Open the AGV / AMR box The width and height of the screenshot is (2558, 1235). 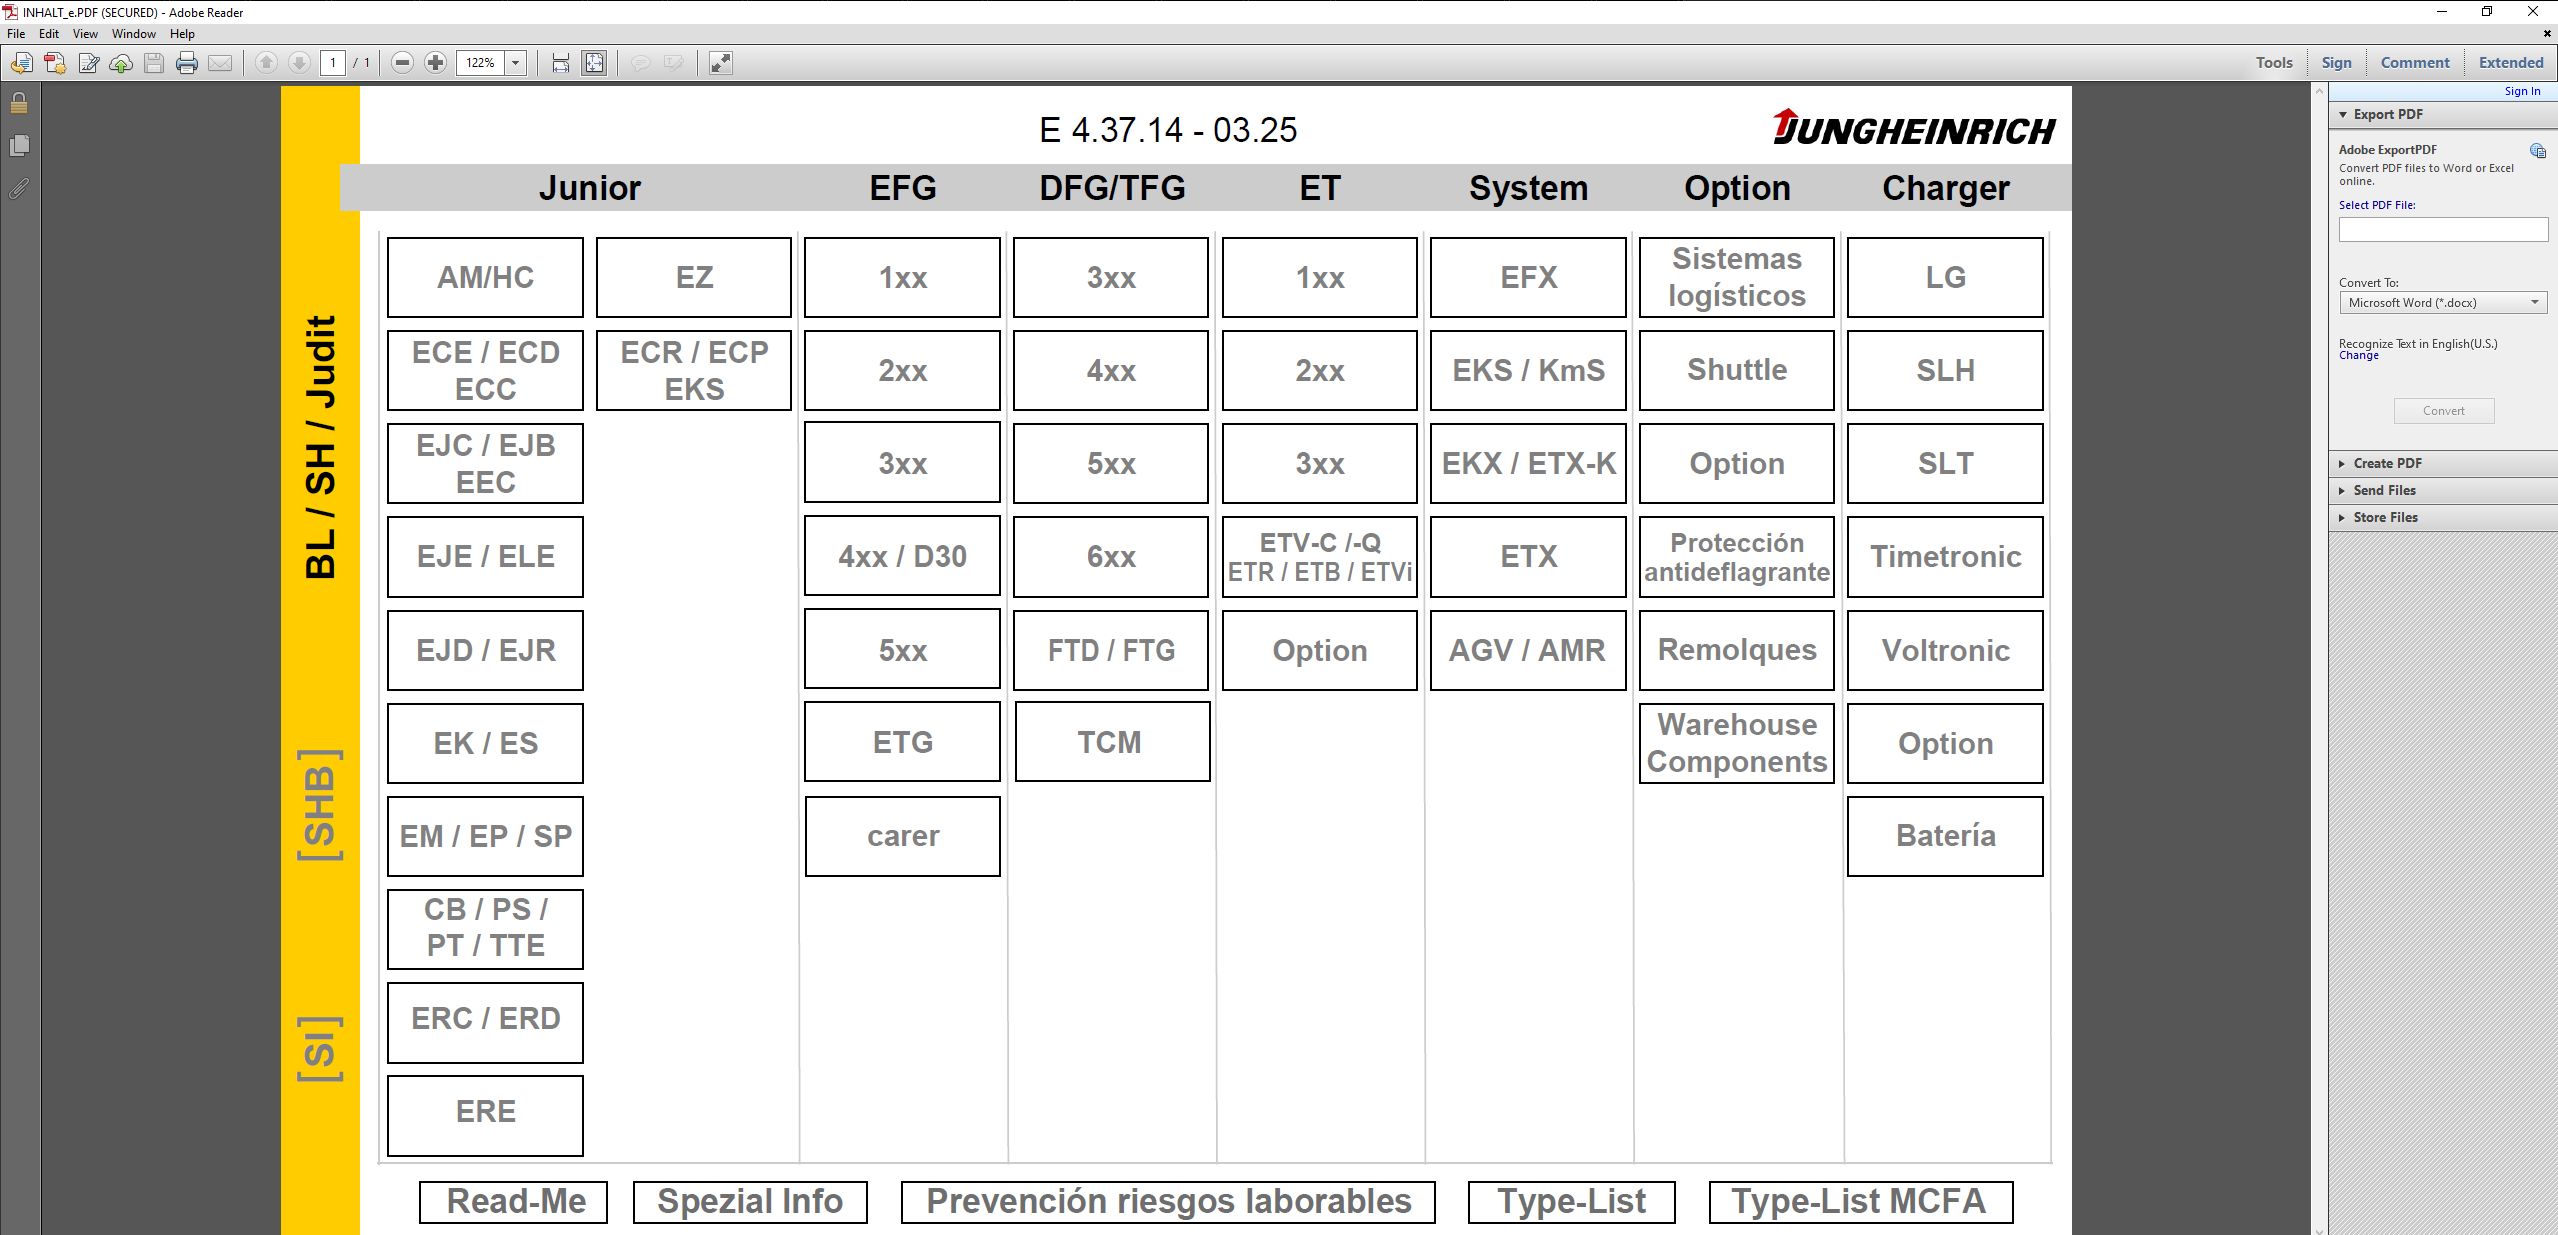pyautogui.click(x=1528, y=651)
